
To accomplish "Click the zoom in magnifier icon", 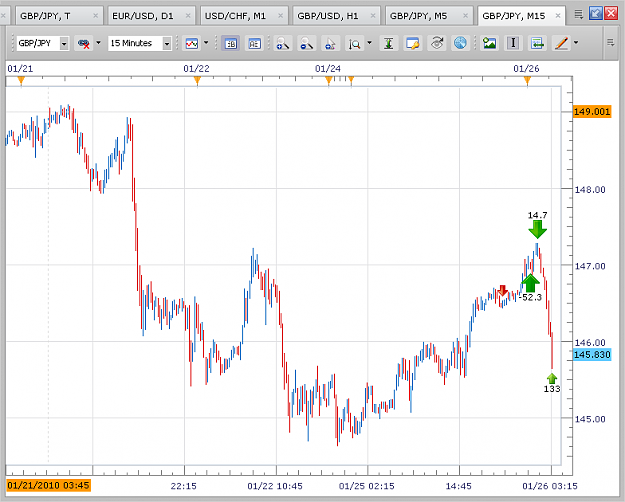I will point(283,43).
